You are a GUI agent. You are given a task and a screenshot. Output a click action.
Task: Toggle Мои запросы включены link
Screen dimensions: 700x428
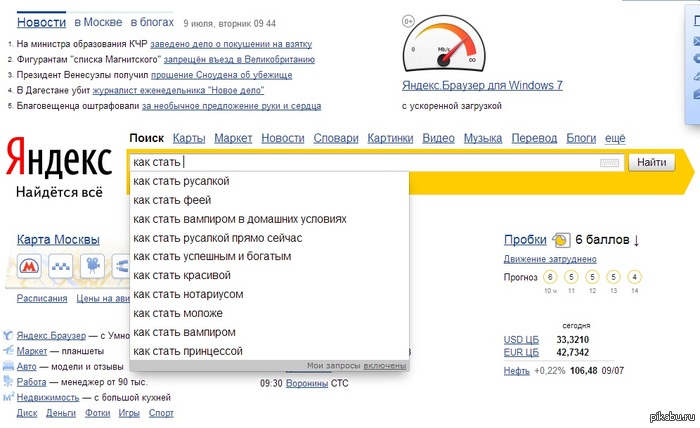click(384, 366)
